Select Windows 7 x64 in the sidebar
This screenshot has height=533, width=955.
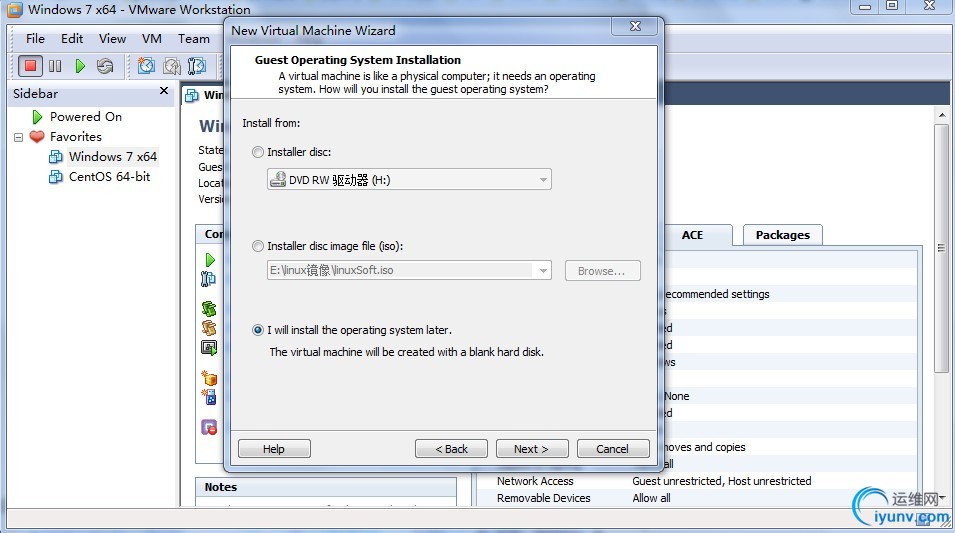click(x=113, y=157)
